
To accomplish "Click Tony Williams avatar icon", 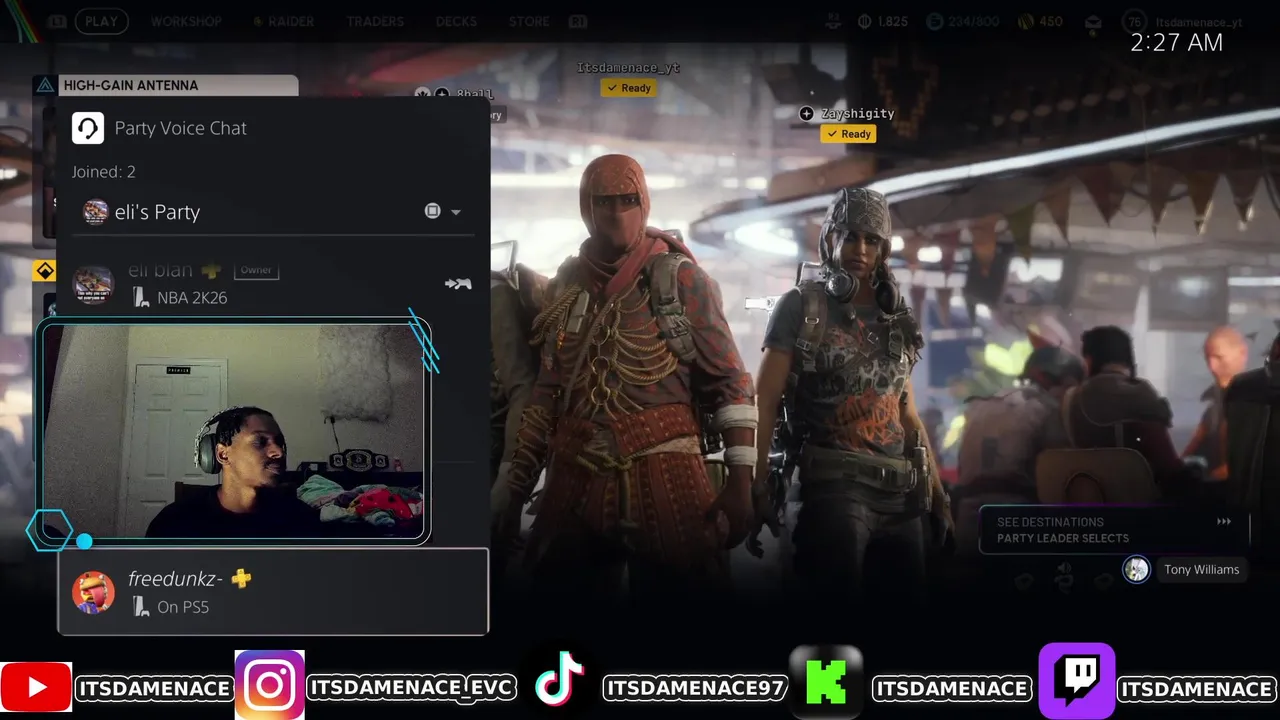I will coord(1136,570).
